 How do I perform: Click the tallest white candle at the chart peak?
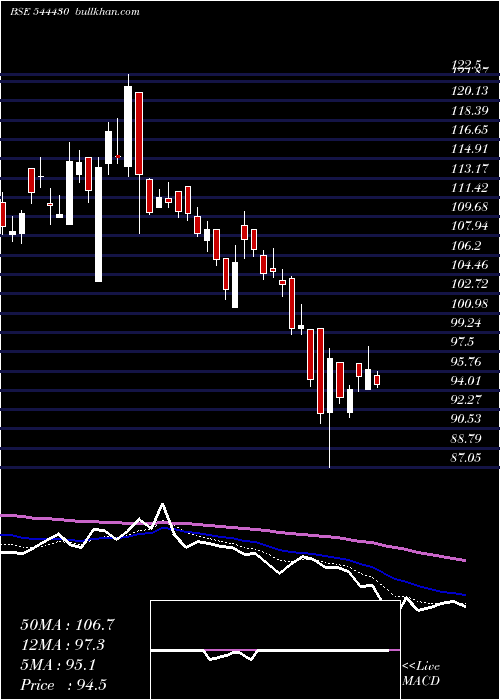tap(128, 126)
